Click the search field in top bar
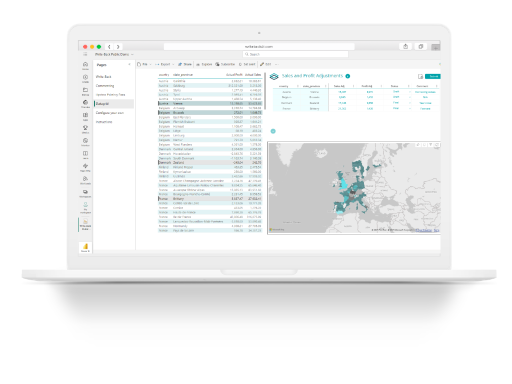Image resolution: width=512 pixels, height=384 pixels. click(296, 54)
